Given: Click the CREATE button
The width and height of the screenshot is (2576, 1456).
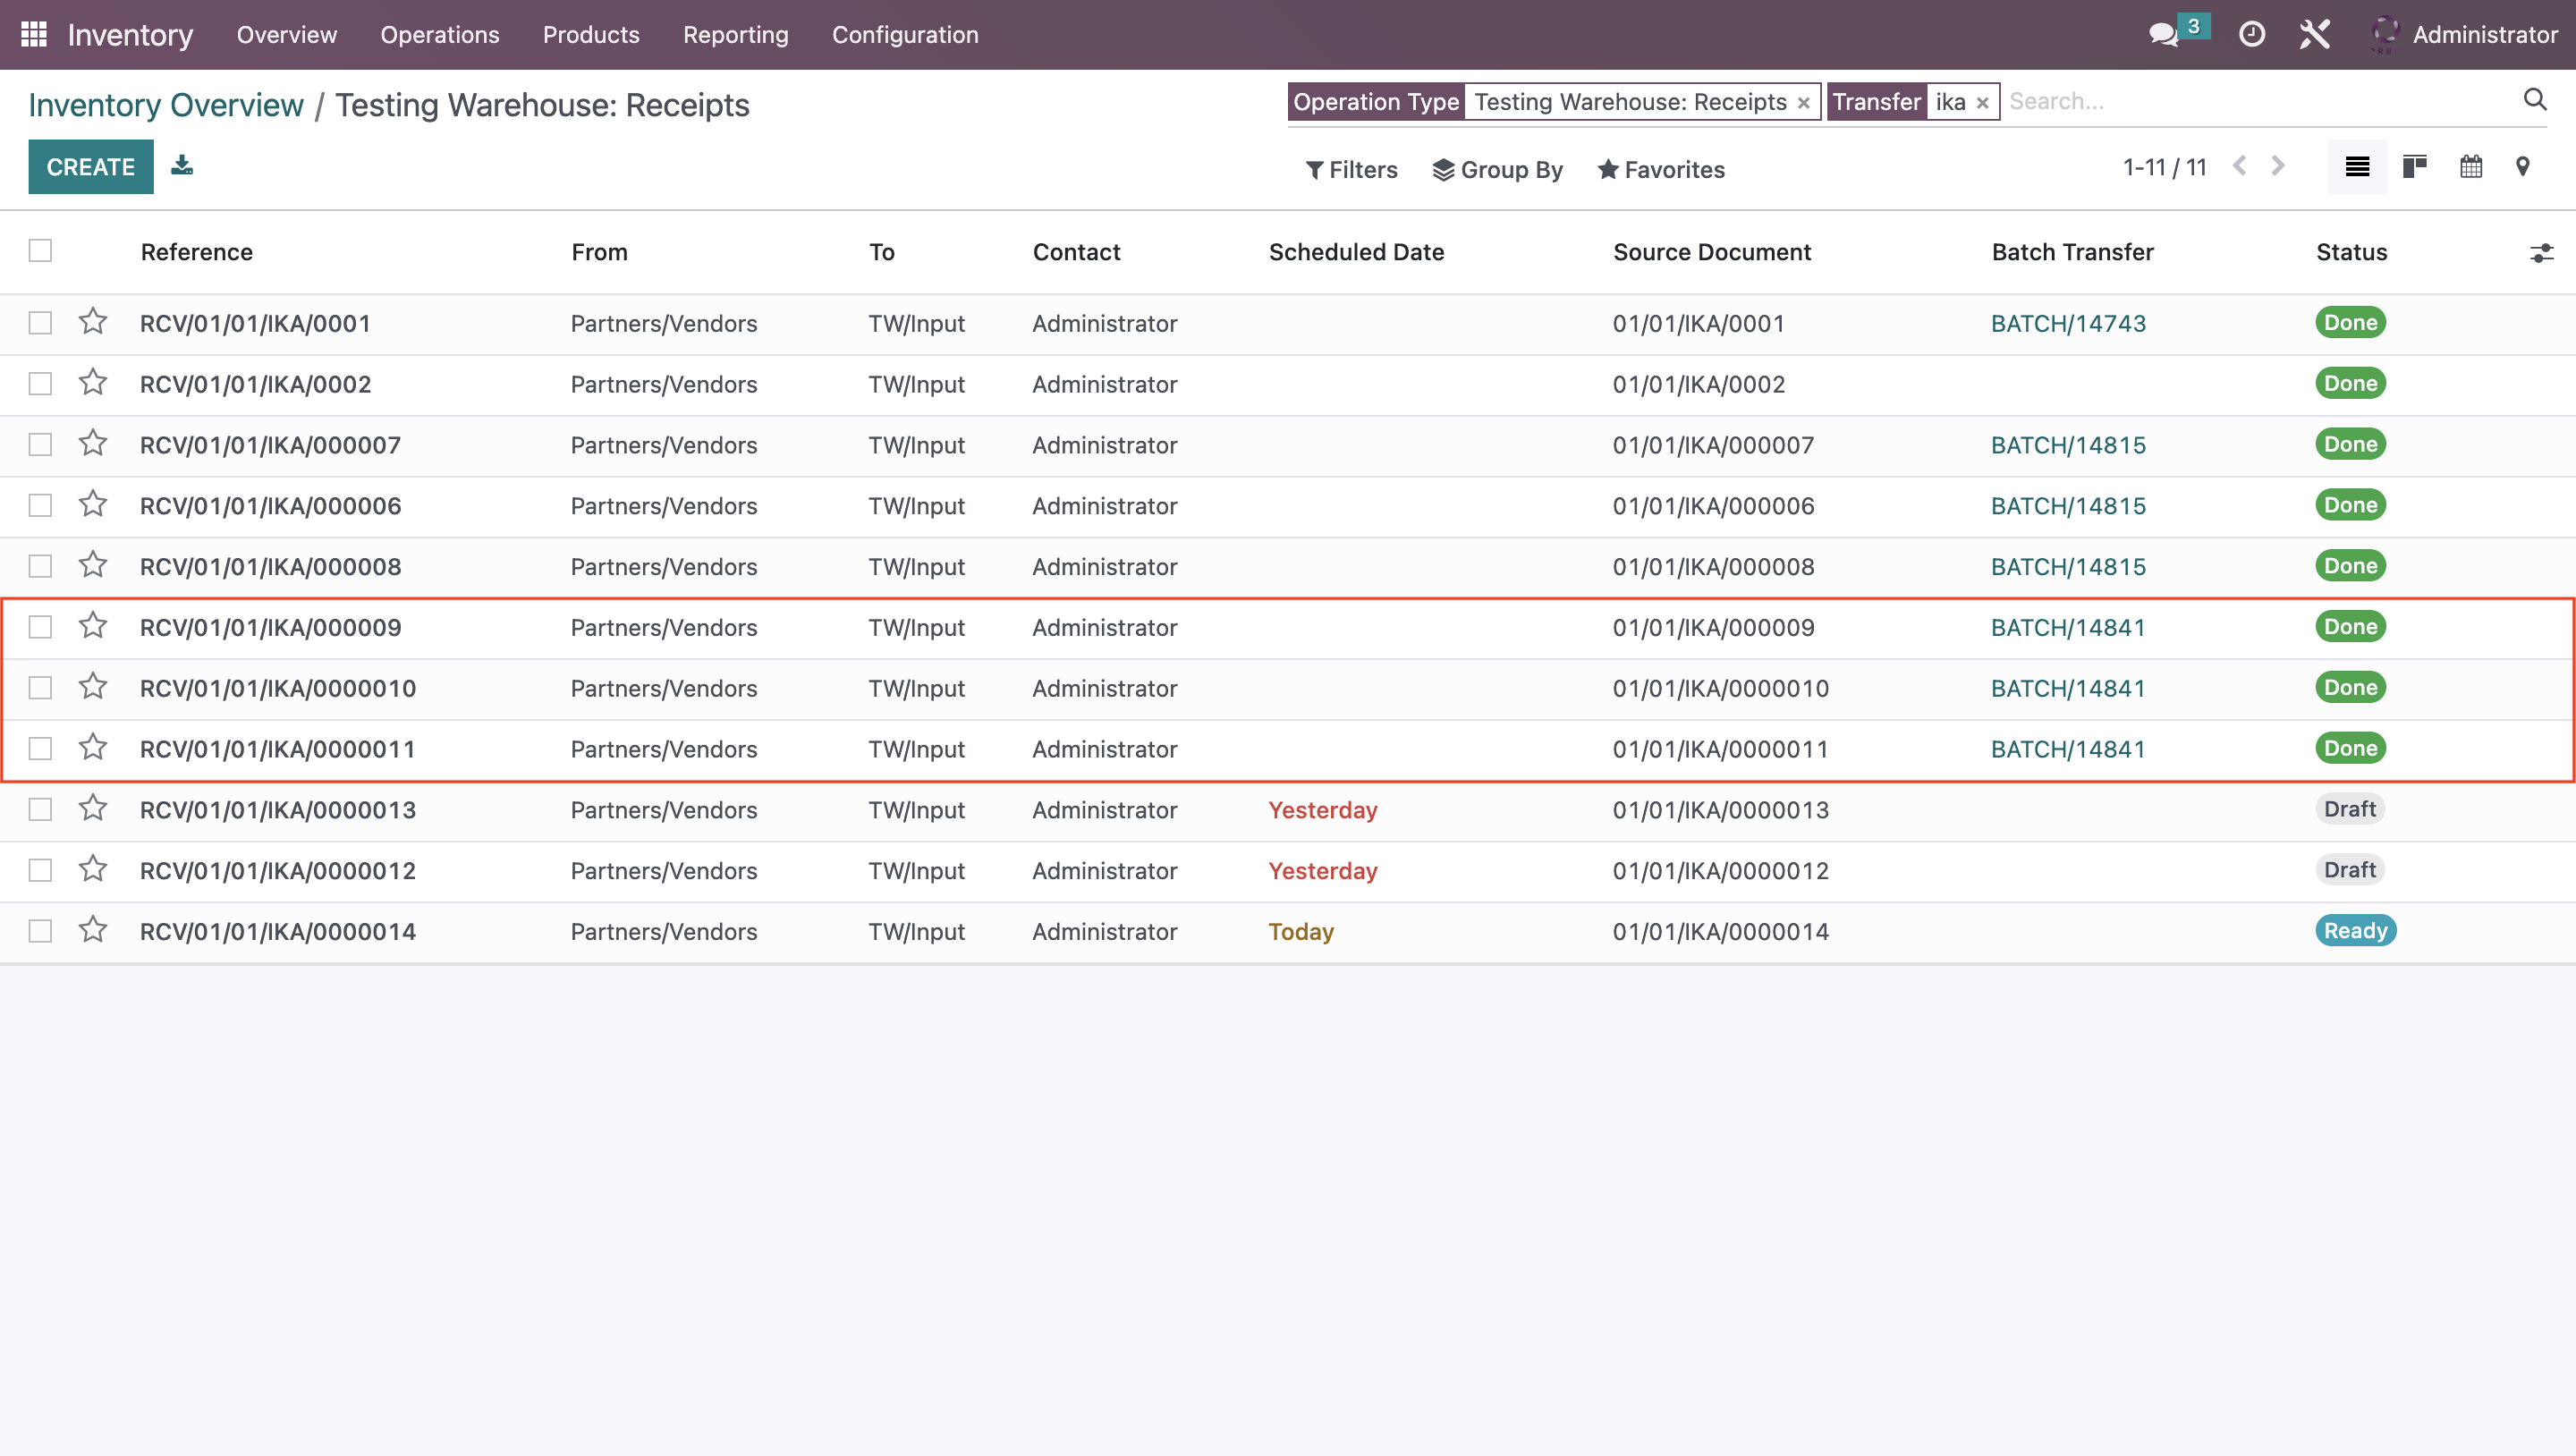Looking at the screenshot, I should (90, 167).
